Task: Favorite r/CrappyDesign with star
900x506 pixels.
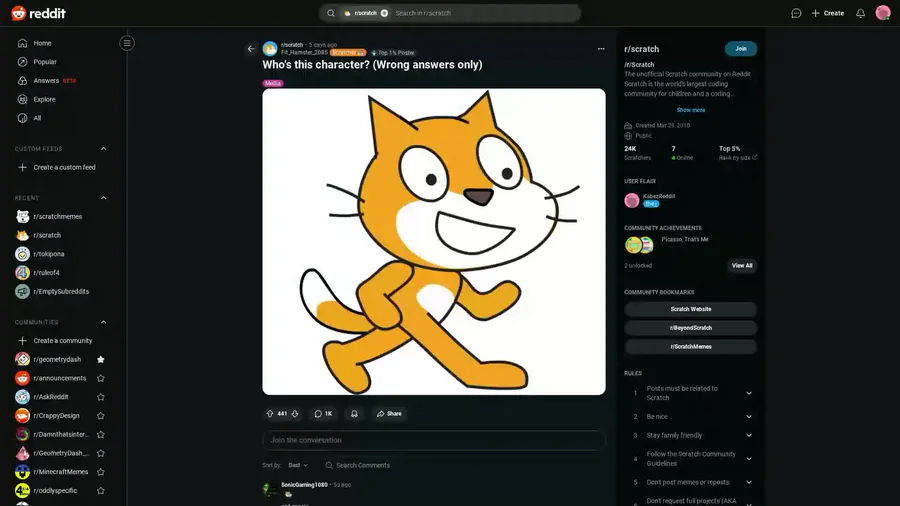Action: [101, 416]
